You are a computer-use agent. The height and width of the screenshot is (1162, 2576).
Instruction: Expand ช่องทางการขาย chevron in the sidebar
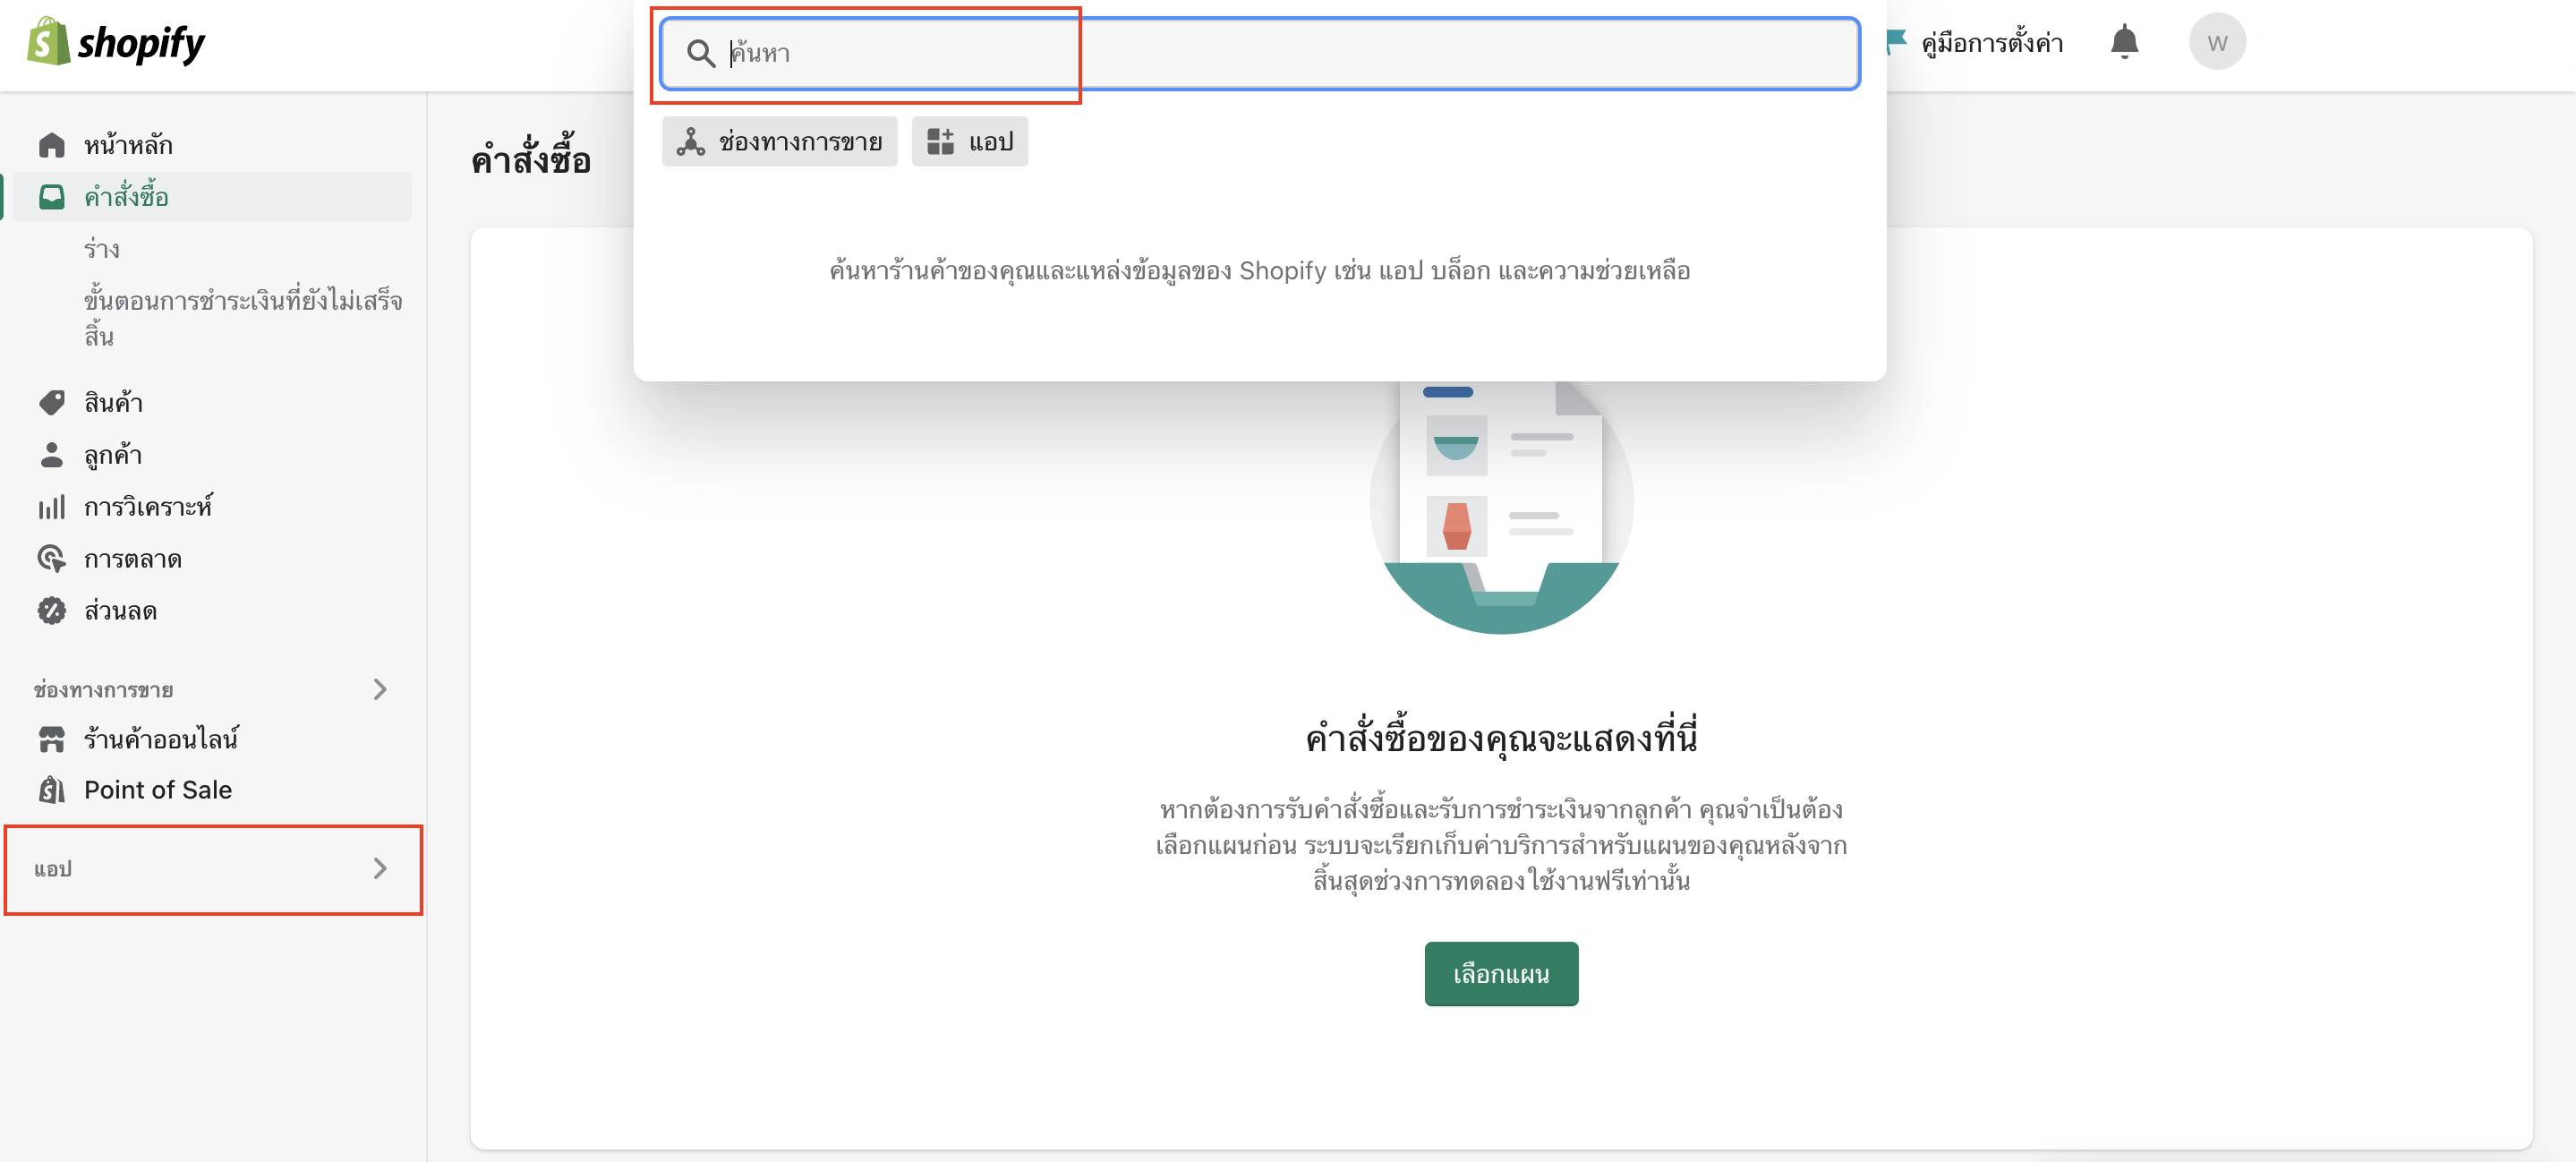(380, 689)
